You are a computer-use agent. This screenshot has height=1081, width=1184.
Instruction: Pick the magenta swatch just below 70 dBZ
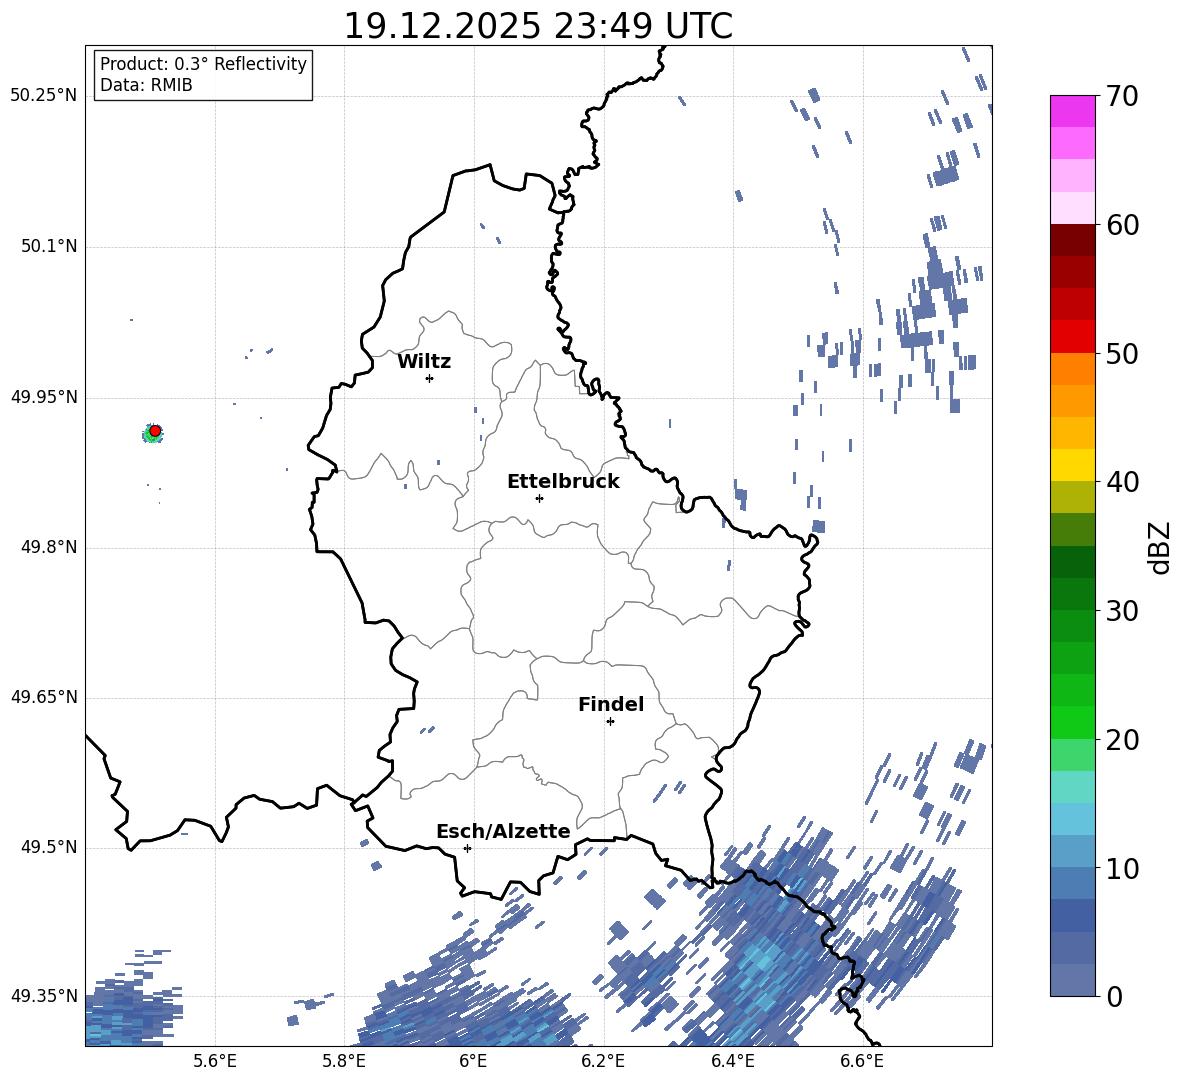coord(1073,111)
